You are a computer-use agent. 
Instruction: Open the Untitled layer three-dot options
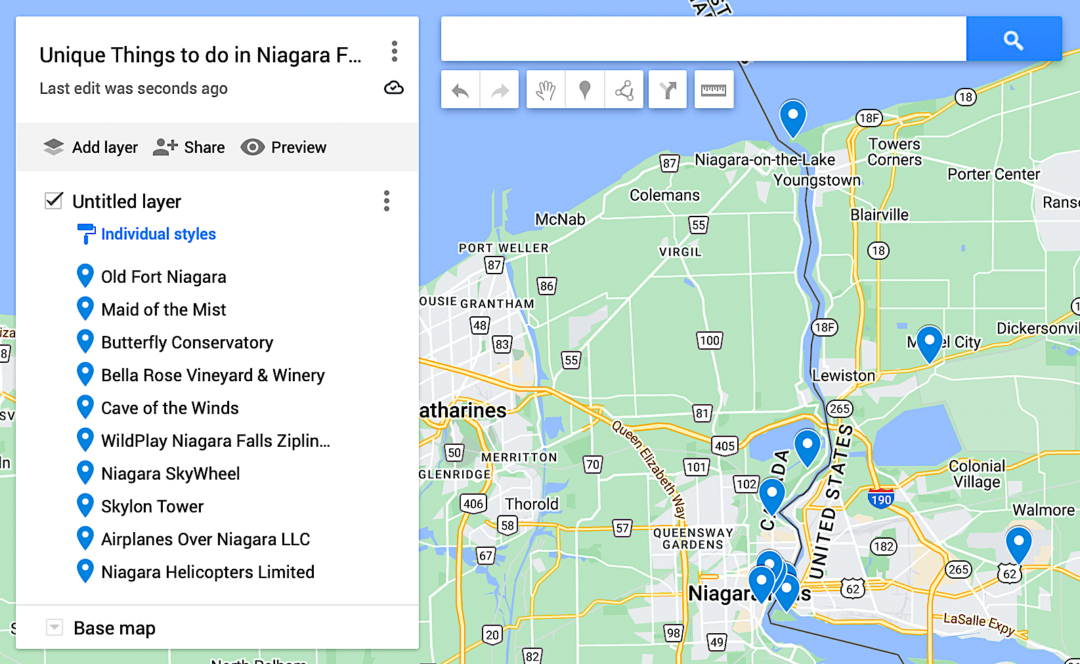click(x=386, y=200)
